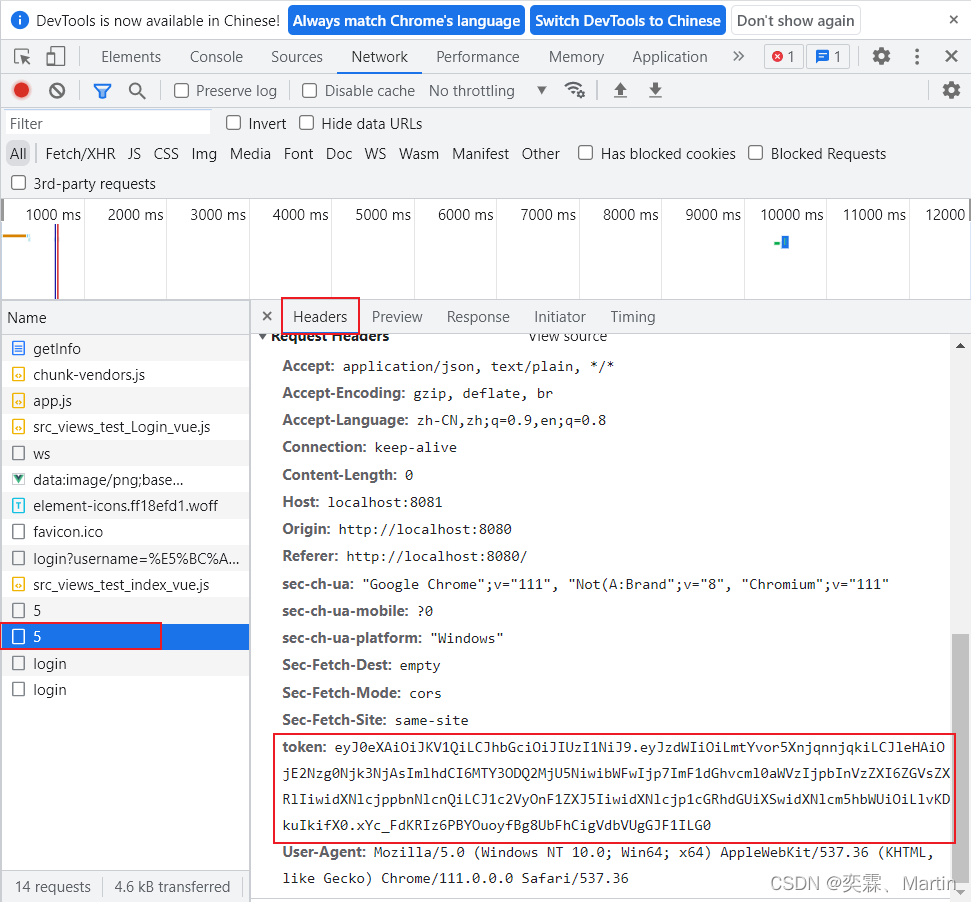This screenshot has width=971, height=902.
Task: Export HAR file with download arrow
Action: click(655, 90)
